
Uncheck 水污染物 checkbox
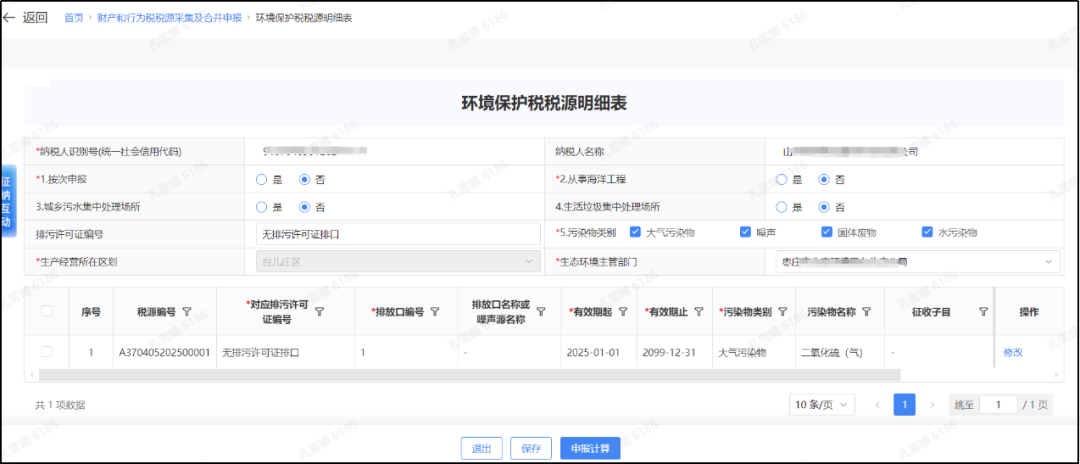[x=927, y=233]
